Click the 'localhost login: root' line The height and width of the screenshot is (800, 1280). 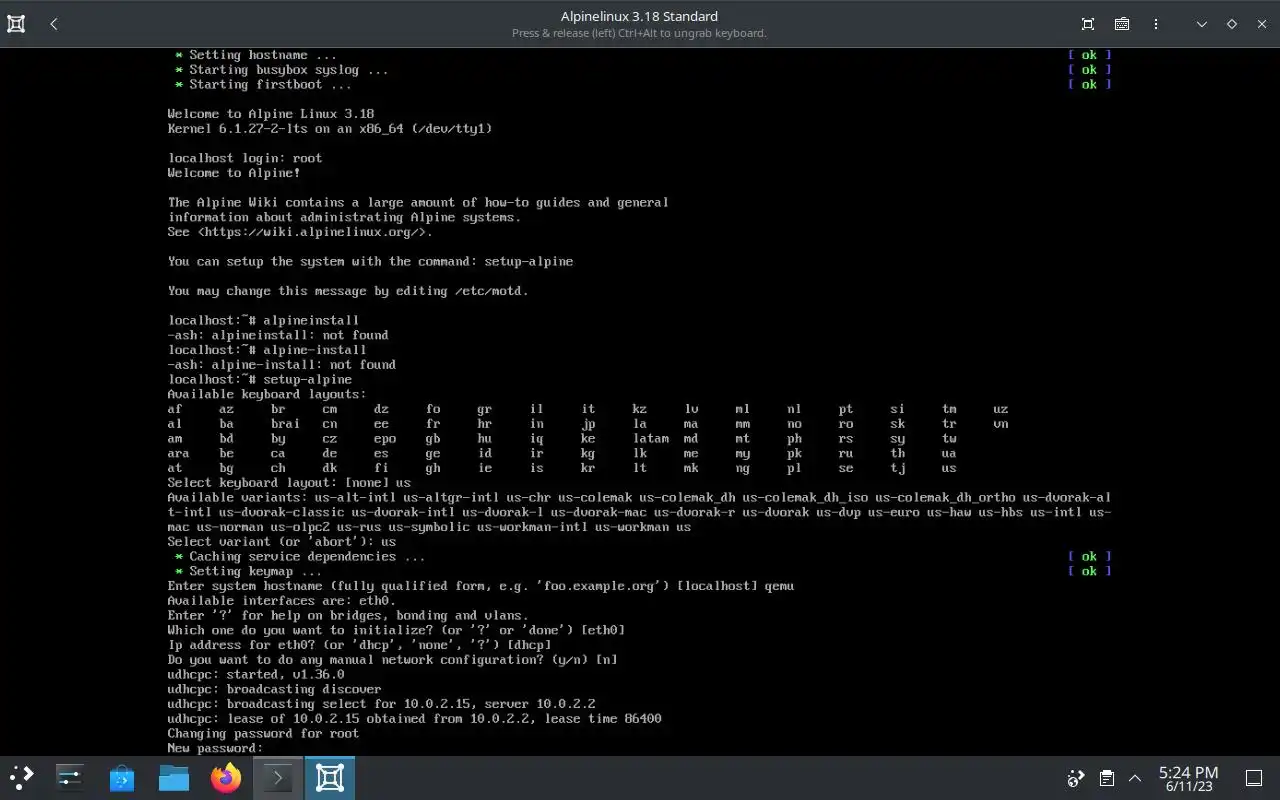(245, 158)
